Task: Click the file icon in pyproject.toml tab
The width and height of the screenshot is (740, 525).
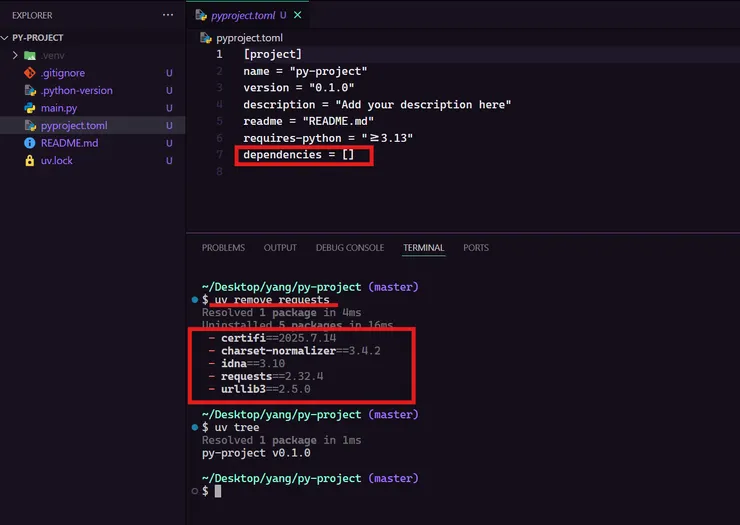Action: (201, 15)
